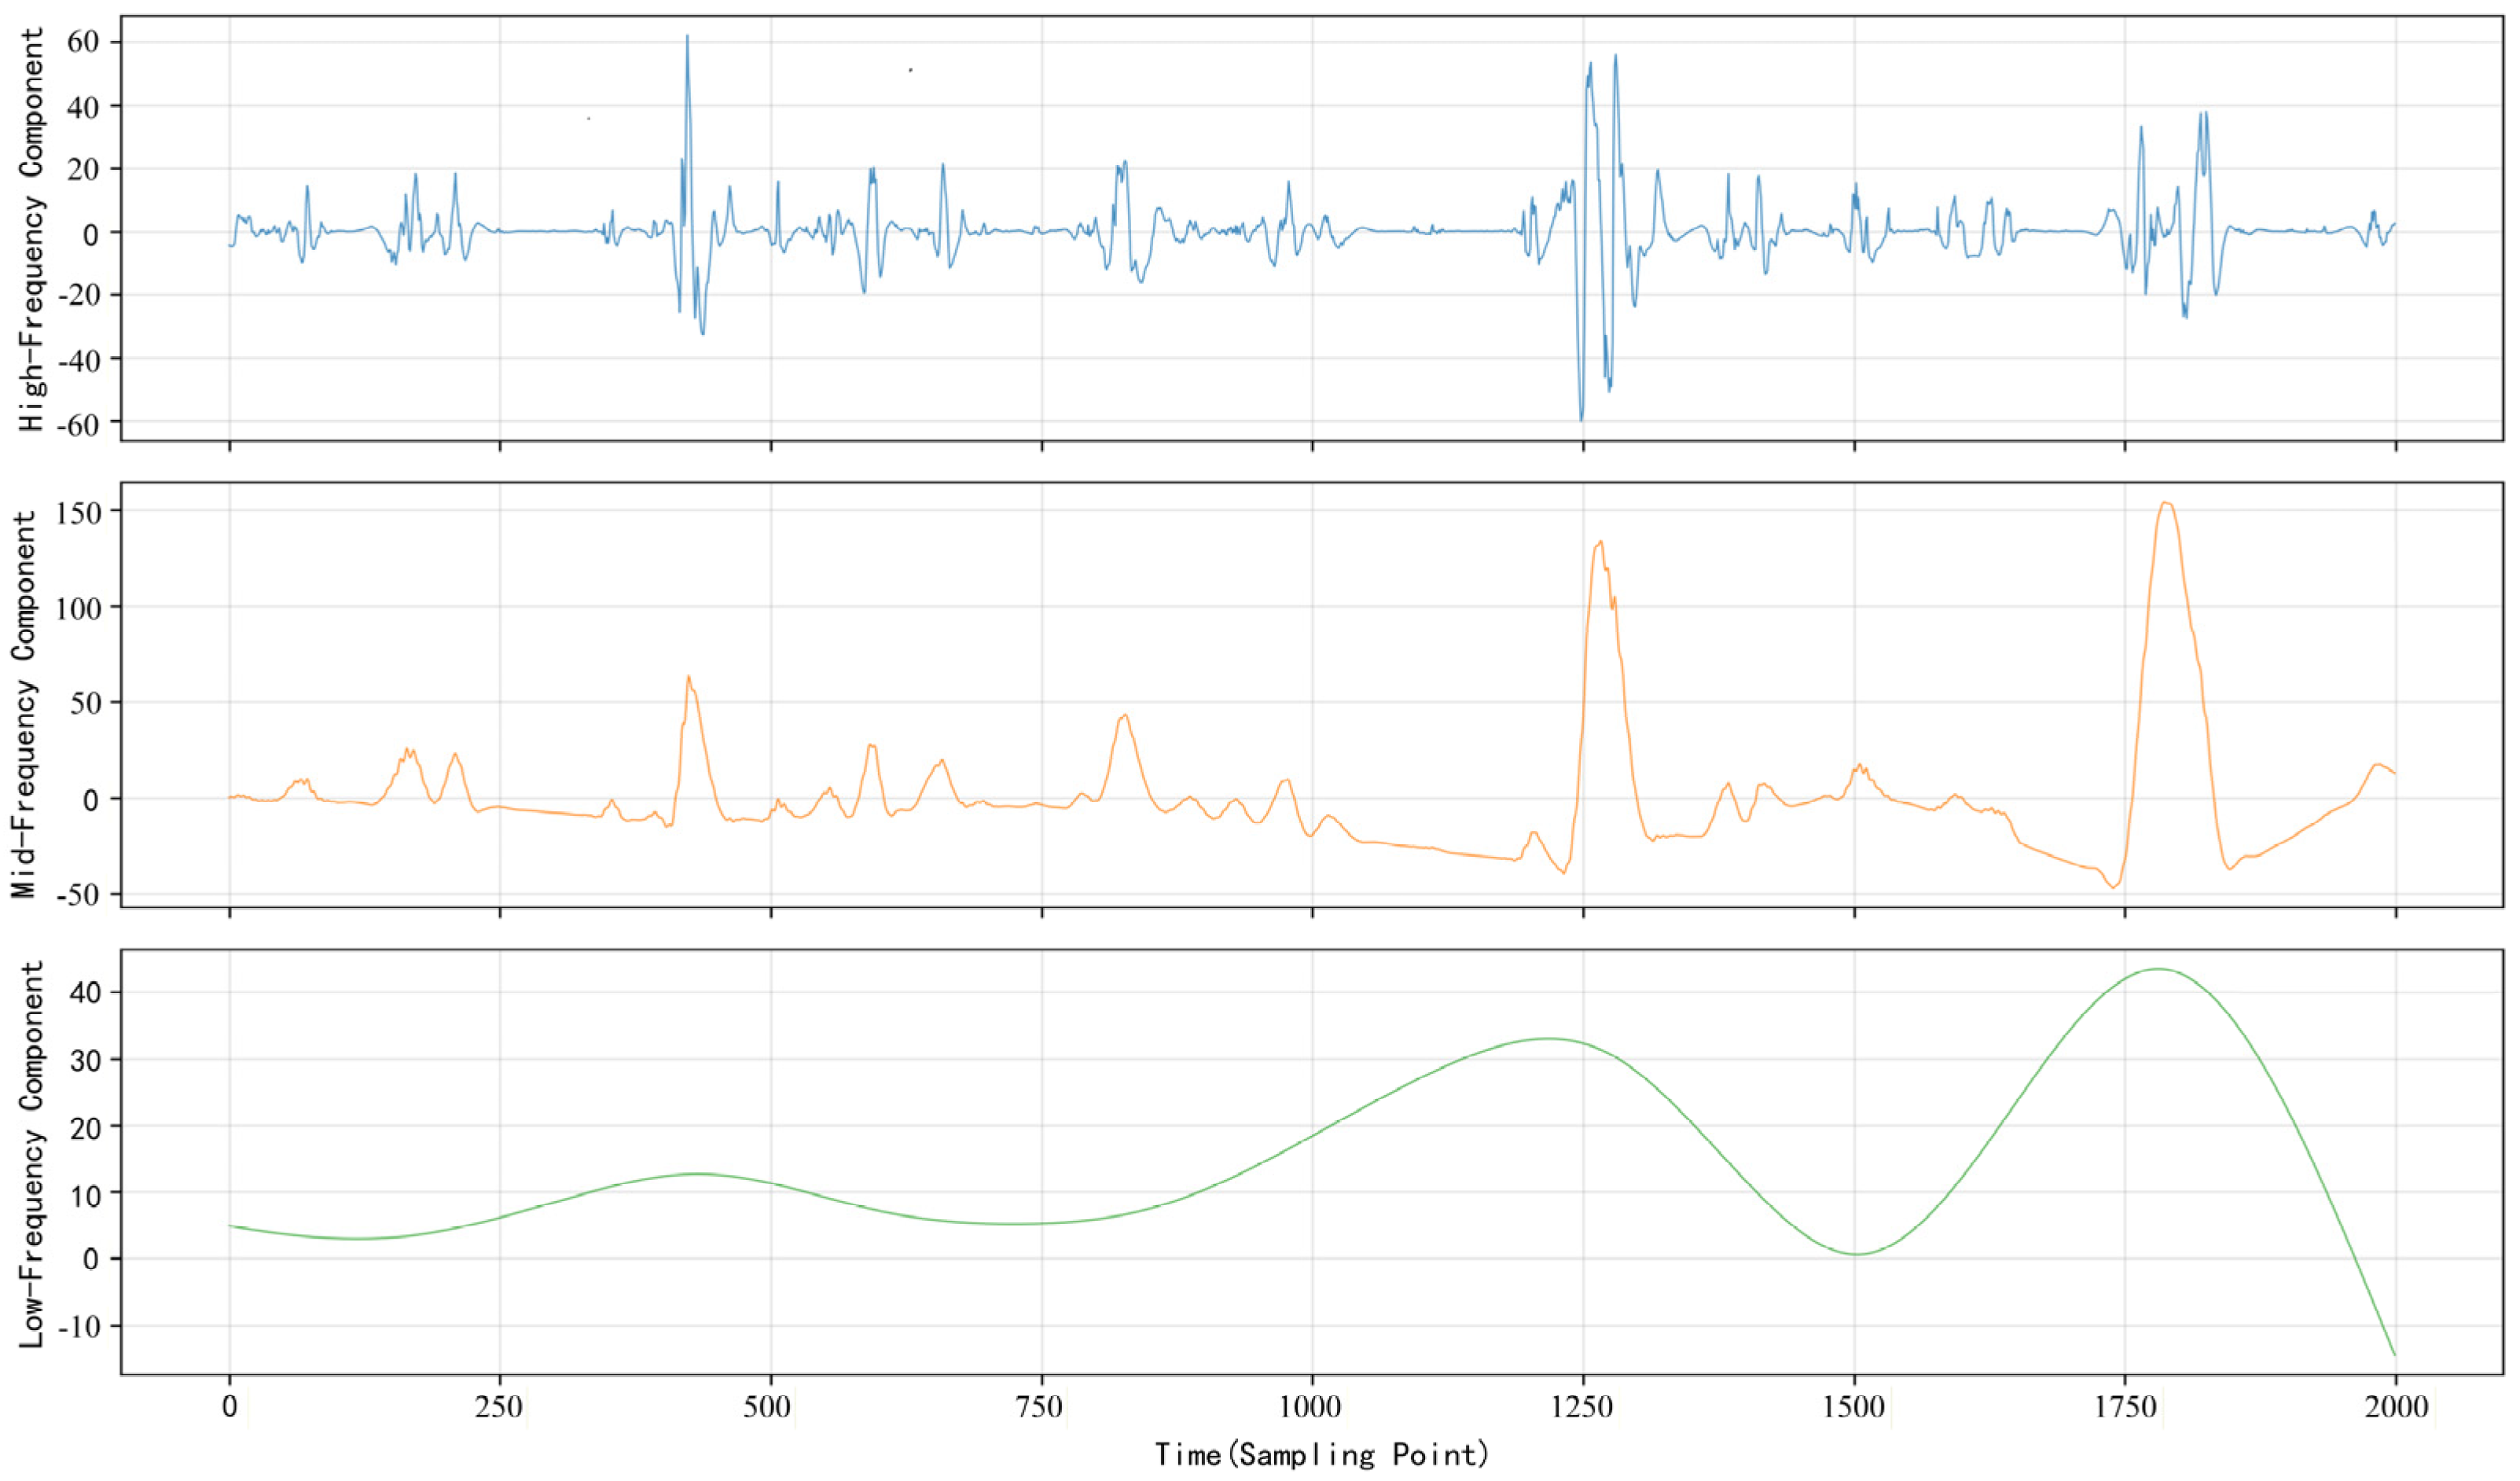Select x-axis tick label '1000'

[1311, 1407]
